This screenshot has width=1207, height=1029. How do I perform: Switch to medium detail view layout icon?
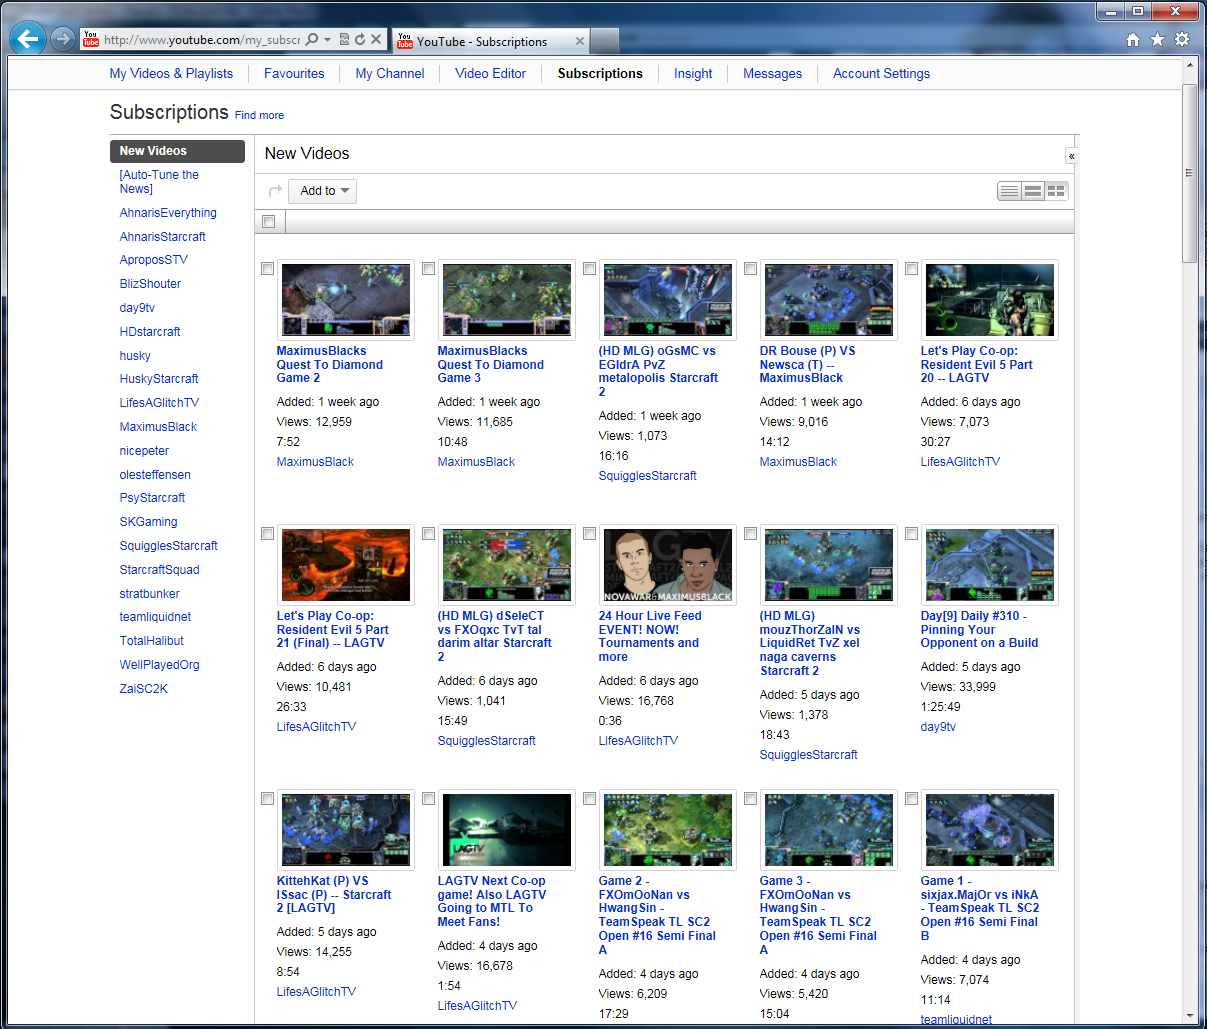pos(1033,191)
